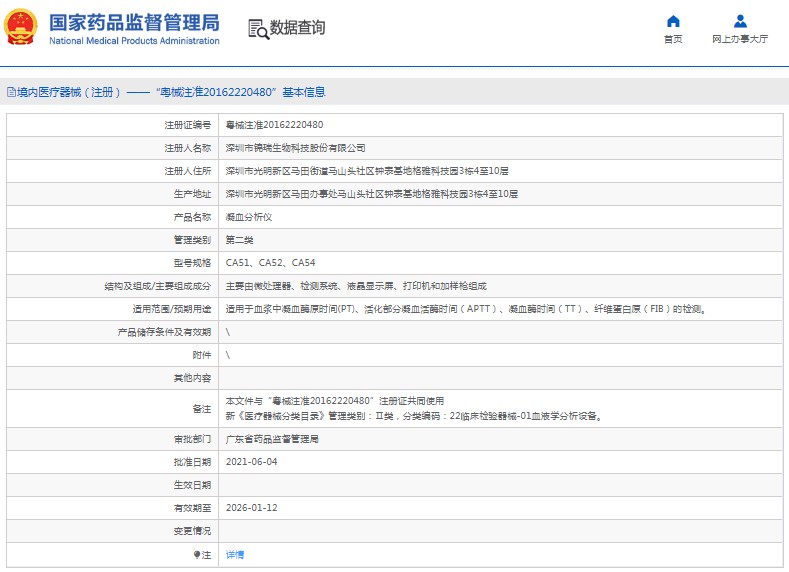This screenshot has width=789, height=572.
Task: Click the 网上办事大厅 label
Action: 740,39
